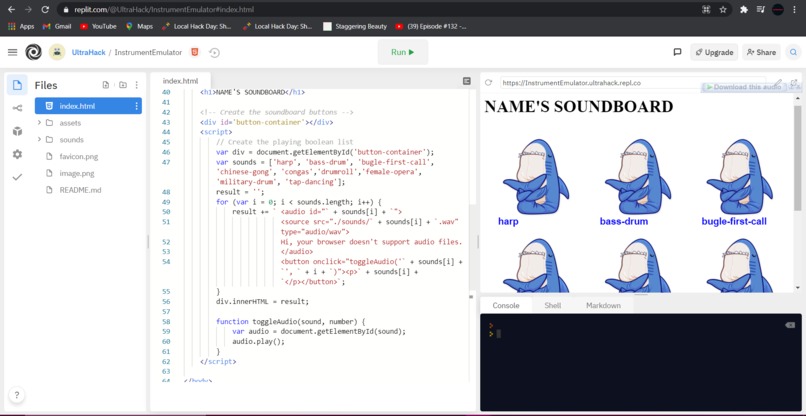Screen dimensions: 806x416
Task: Switch to the Markdown tab
Action: [603, 305]
